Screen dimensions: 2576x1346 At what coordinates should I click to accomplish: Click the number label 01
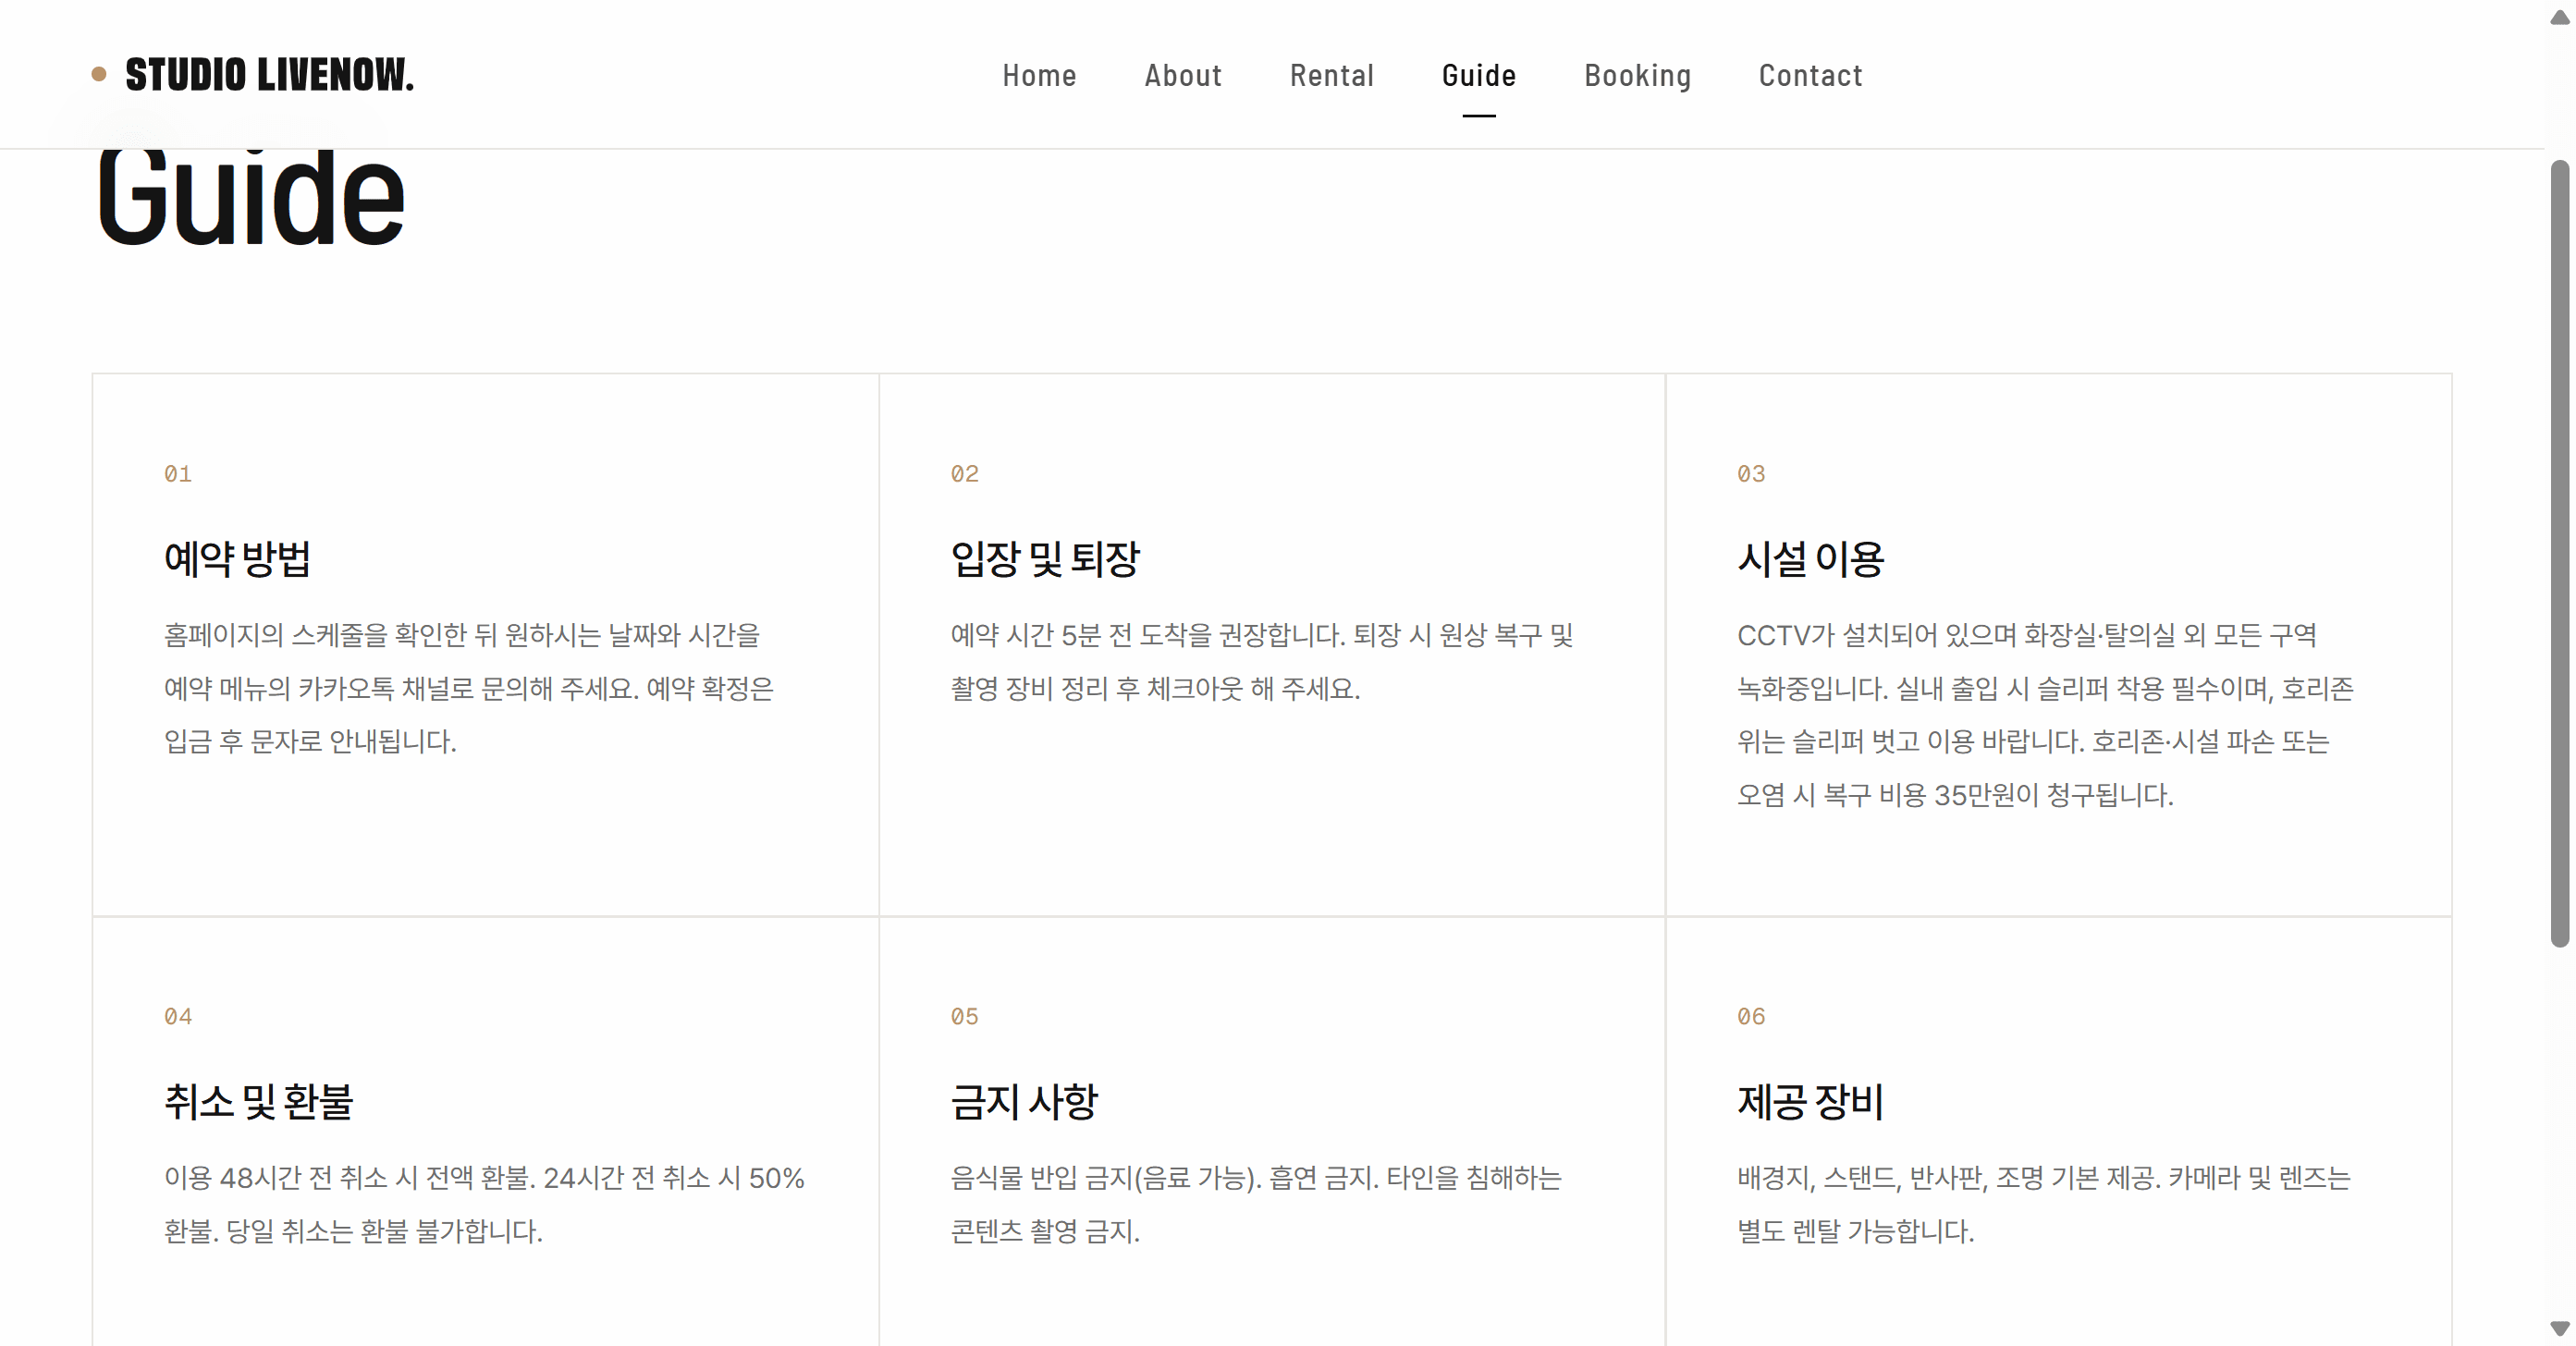[x=178, y=474]
